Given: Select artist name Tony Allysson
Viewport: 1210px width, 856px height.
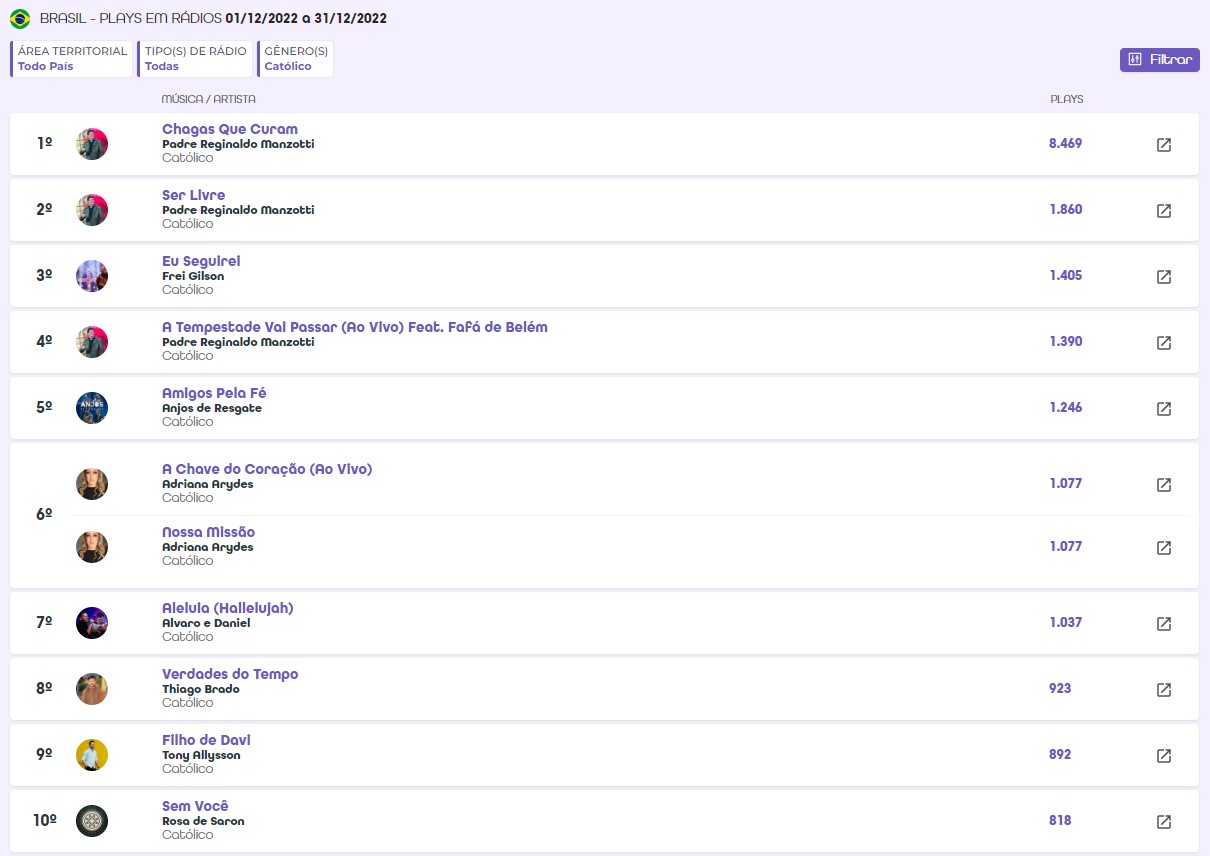Looking at the screenshot, I should 201,755.
